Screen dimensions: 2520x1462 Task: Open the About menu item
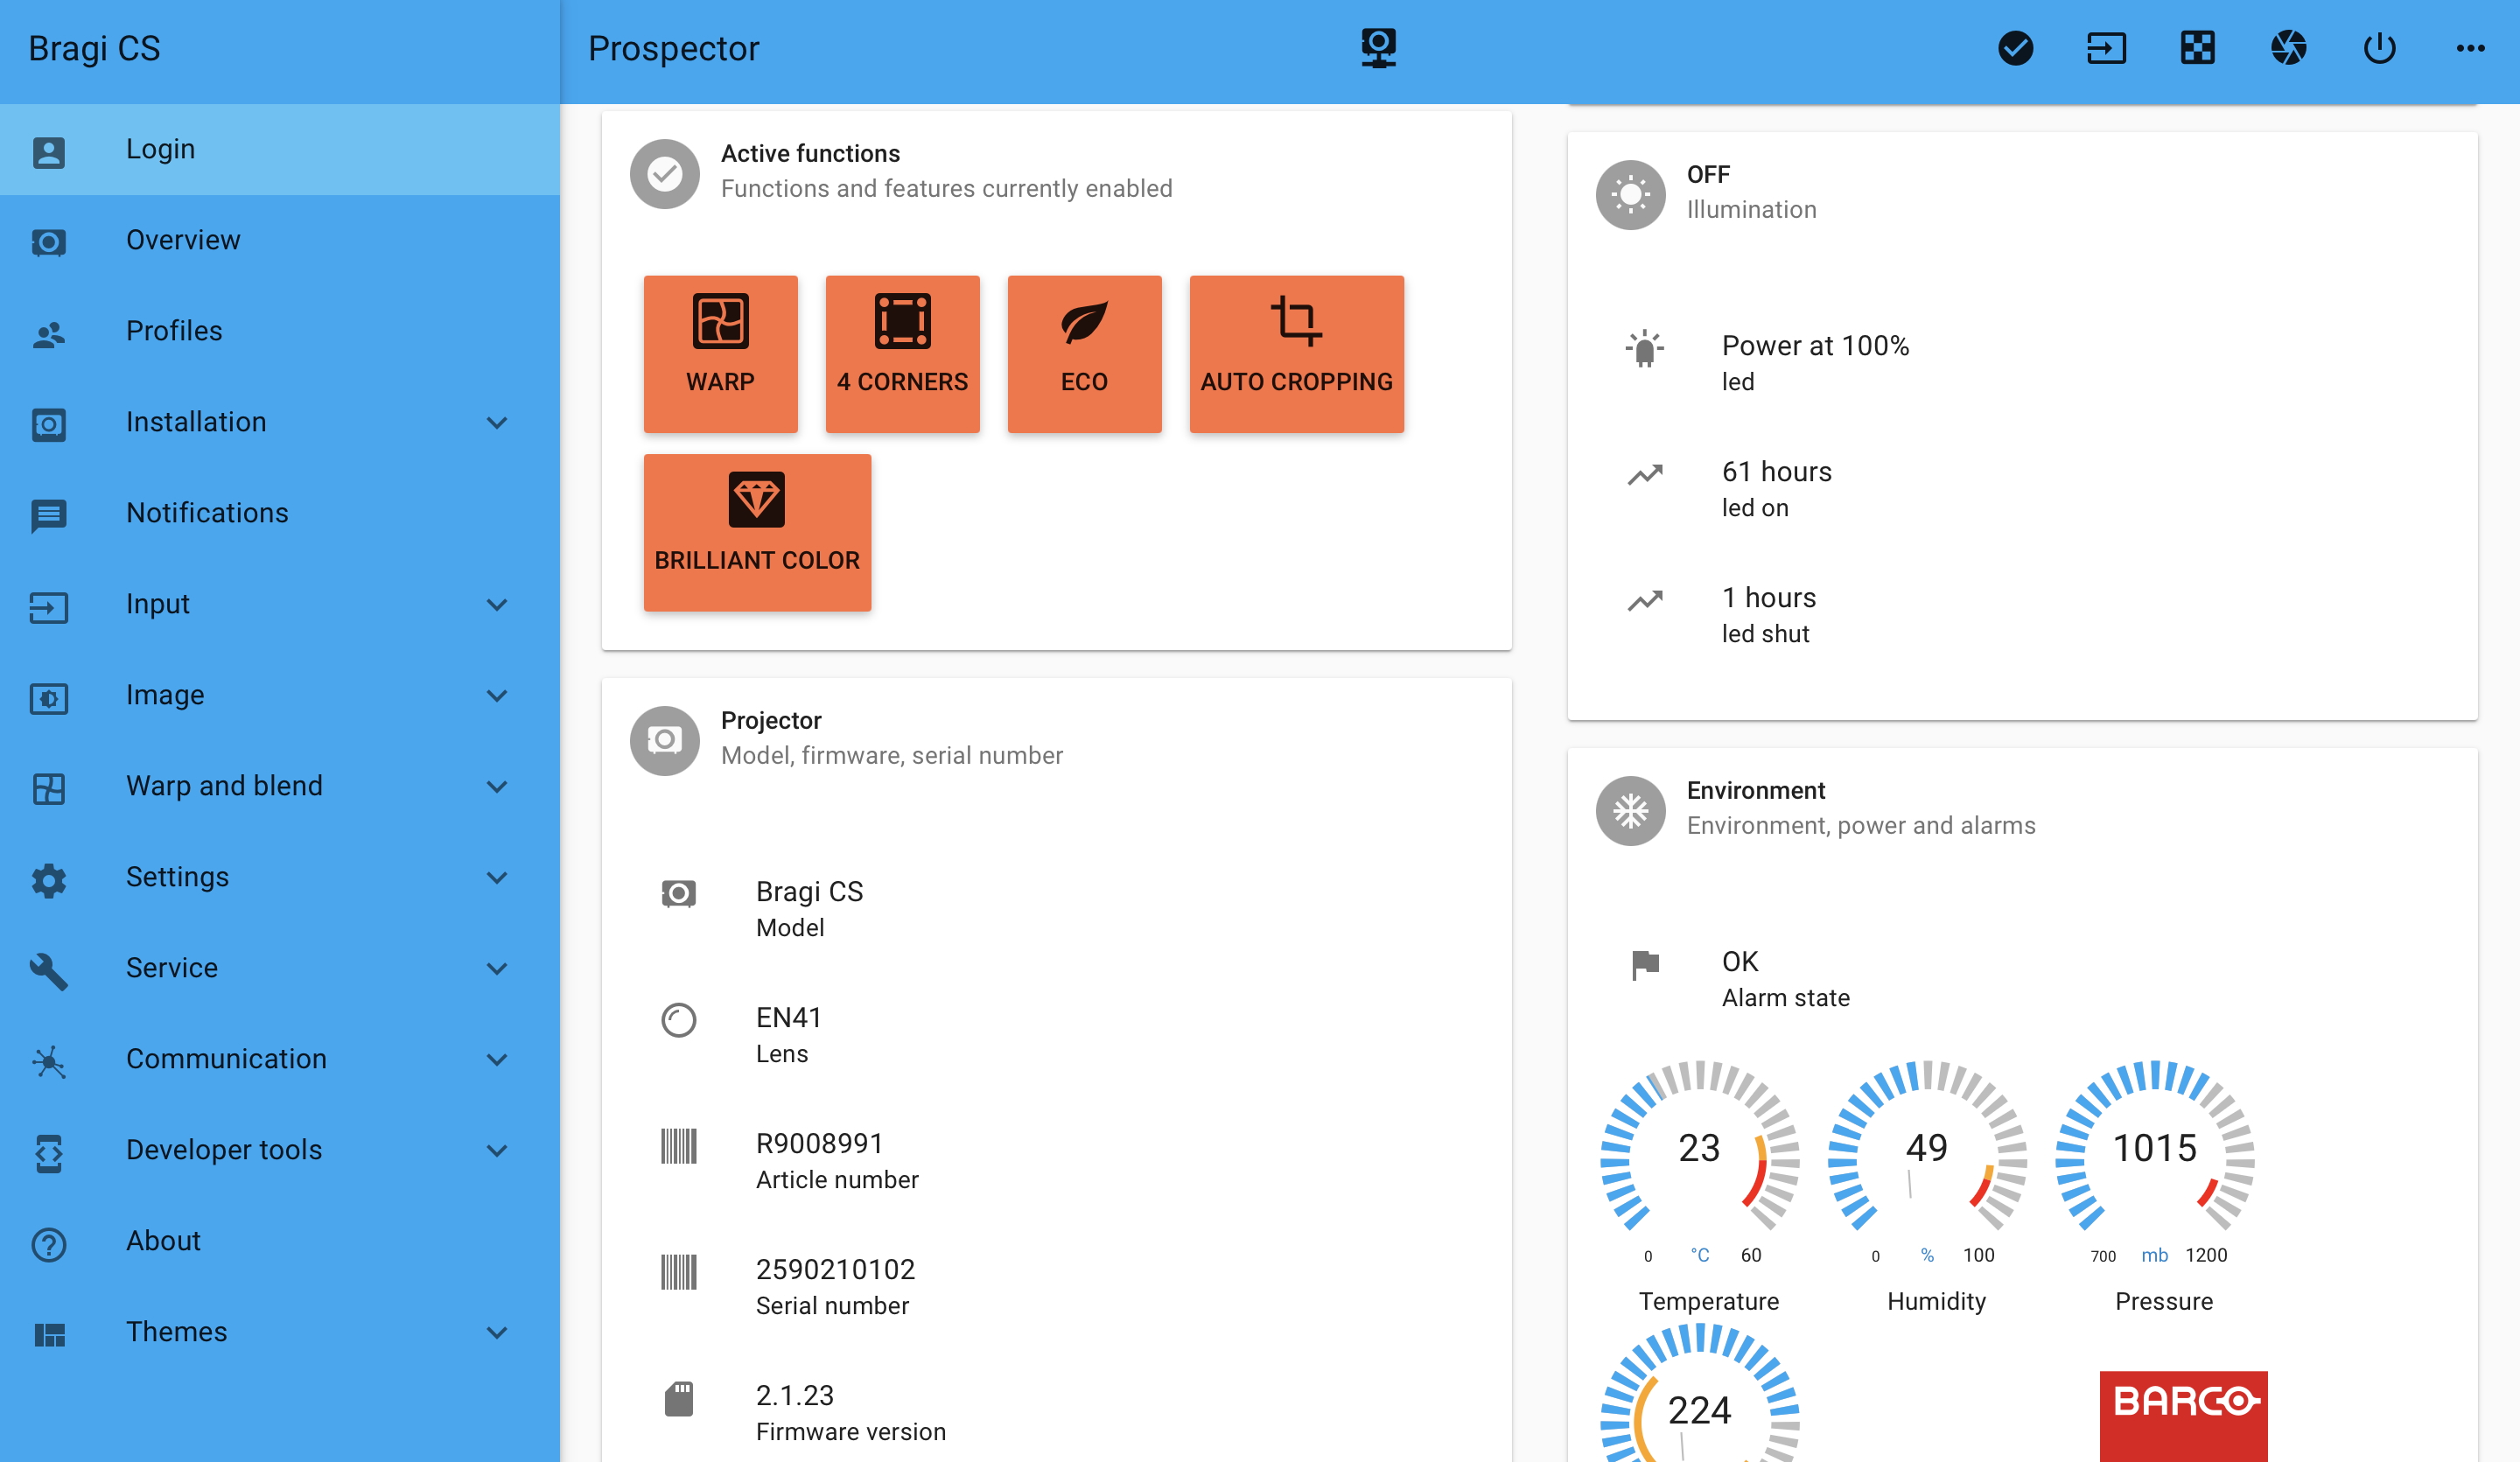[280, 1241]
